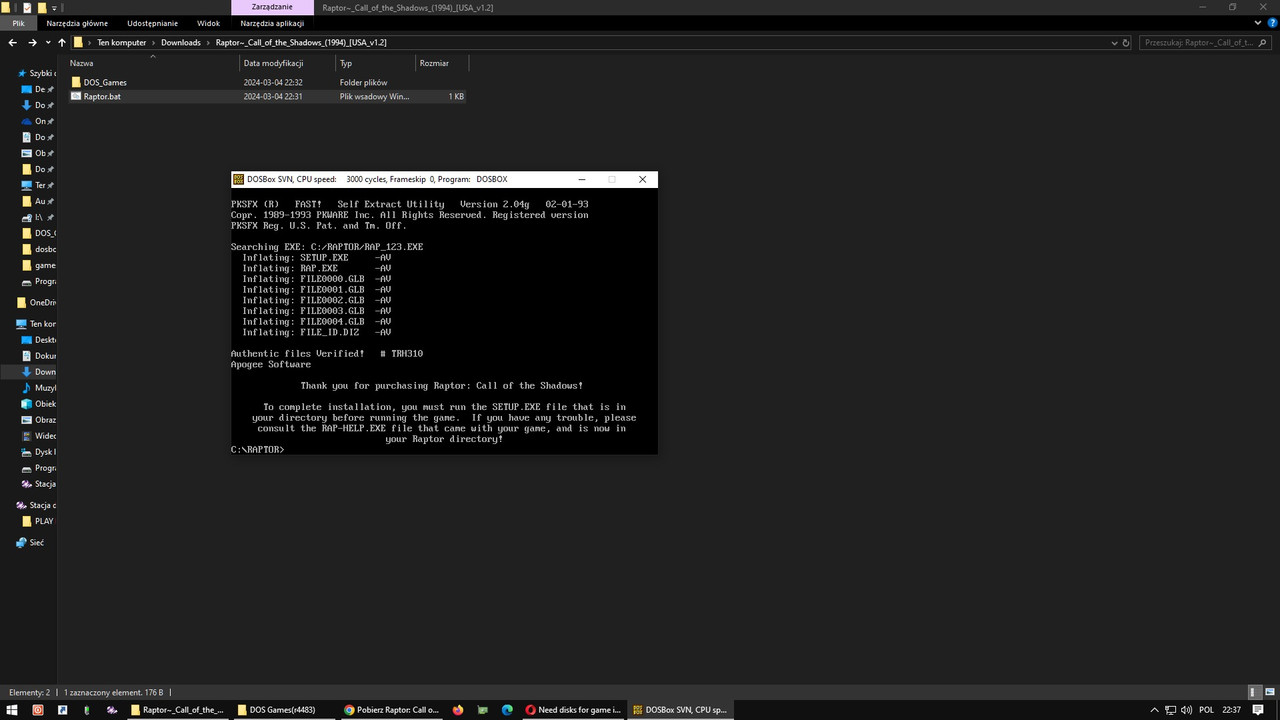Change POL keyboard language in tray
The height and width of the screenshot is (720, 1280).
click(x=1206, y=710)
